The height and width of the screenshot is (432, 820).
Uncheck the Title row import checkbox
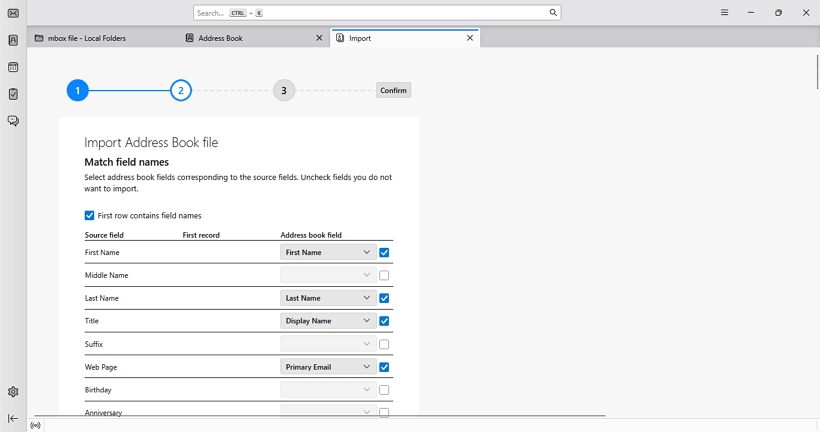pyautogui.click(x=384, y=321)
